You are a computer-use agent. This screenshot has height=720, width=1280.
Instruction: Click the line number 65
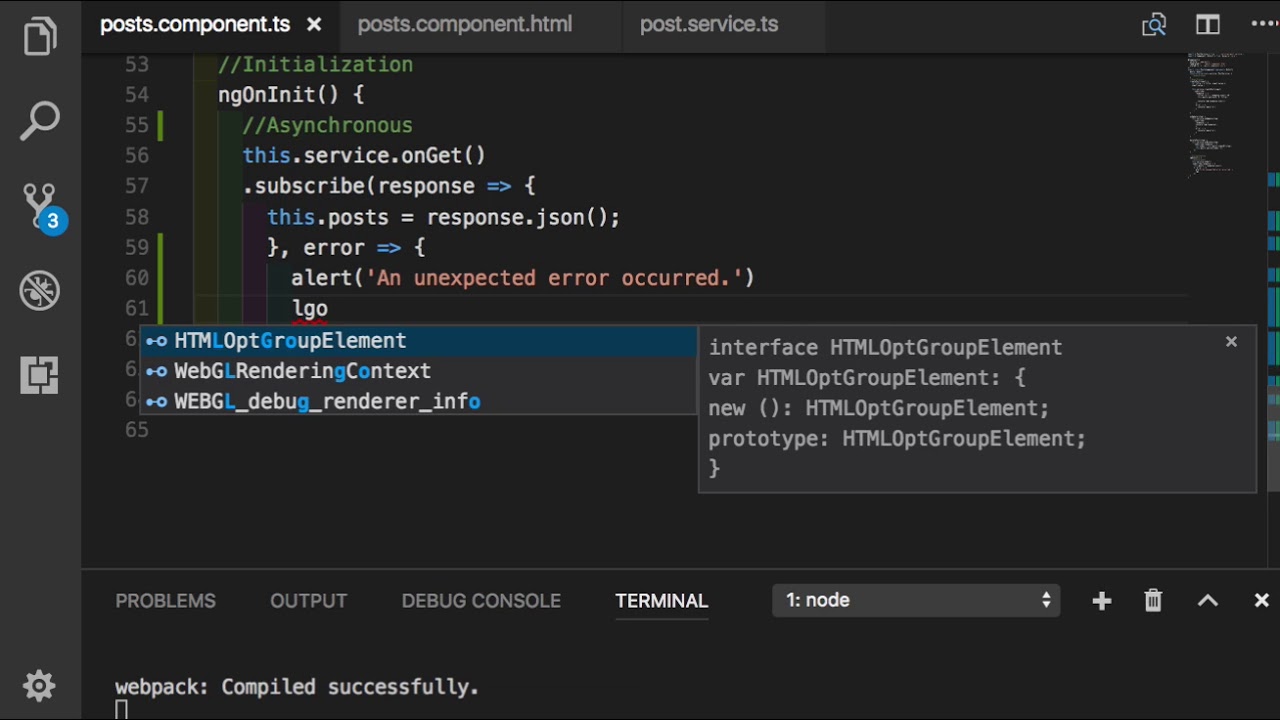[137, 430]
